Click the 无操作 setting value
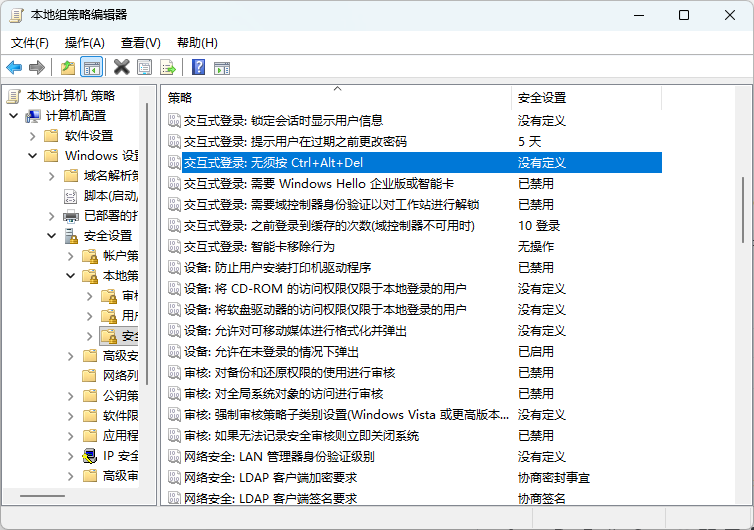This screenshot has width=754, height=530. point(536,247)
